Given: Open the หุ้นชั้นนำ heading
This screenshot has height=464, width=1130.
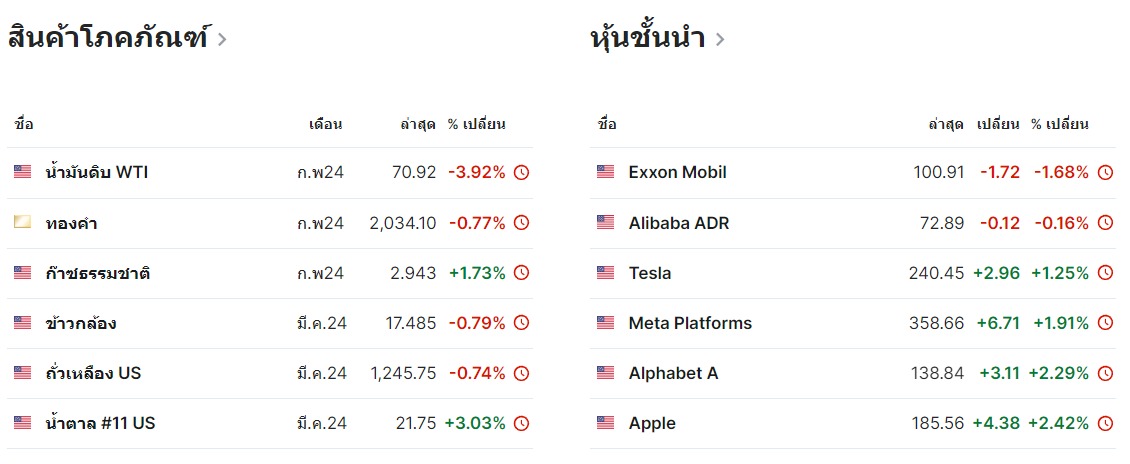Looking at the screenshot, I should 647,37.
